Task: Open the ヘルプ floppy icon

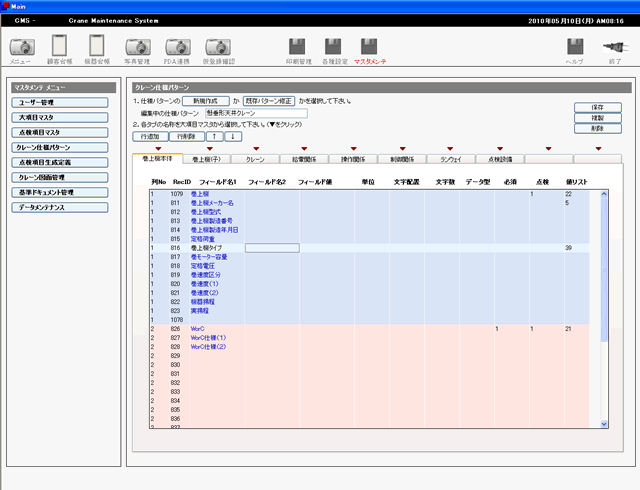Action: click(575, 47)
